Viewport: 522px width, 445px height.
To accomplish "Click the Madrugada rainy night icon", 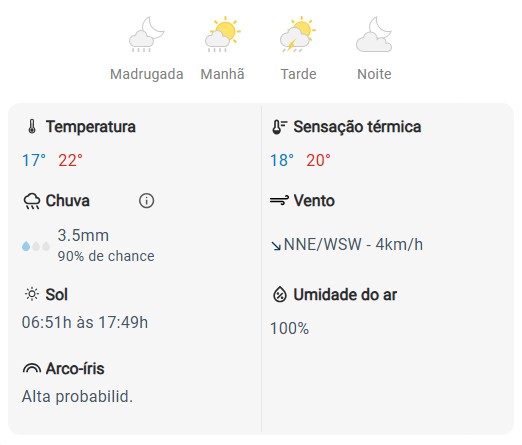I will 147,34.
